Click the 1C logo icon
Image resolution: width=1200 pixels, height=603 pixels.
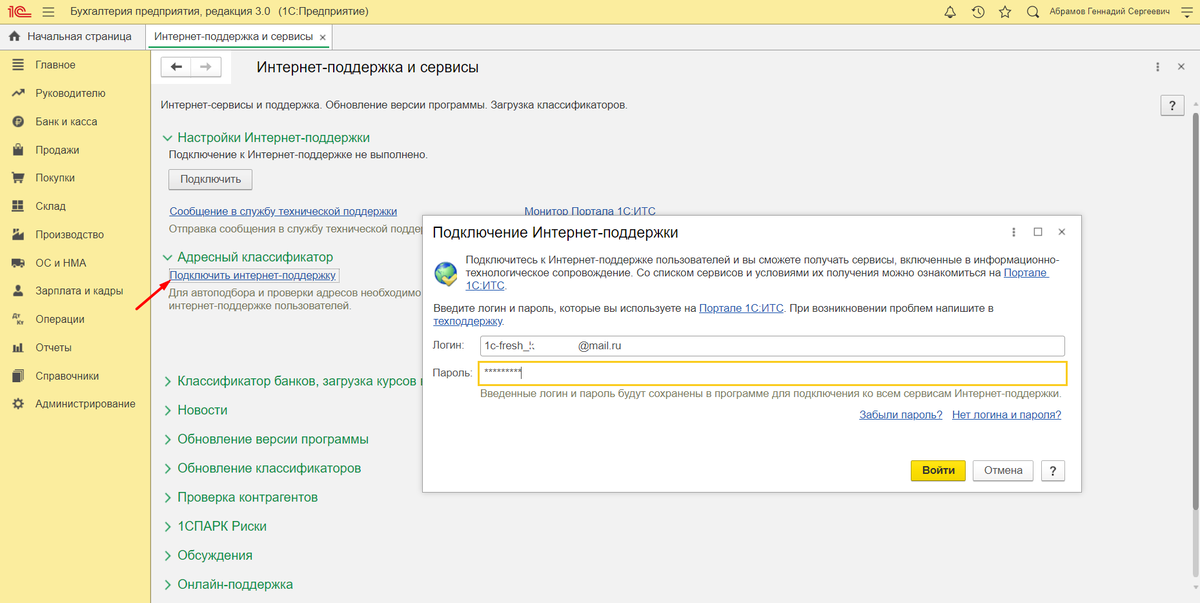pyautogui.click(x=18, y=12)
